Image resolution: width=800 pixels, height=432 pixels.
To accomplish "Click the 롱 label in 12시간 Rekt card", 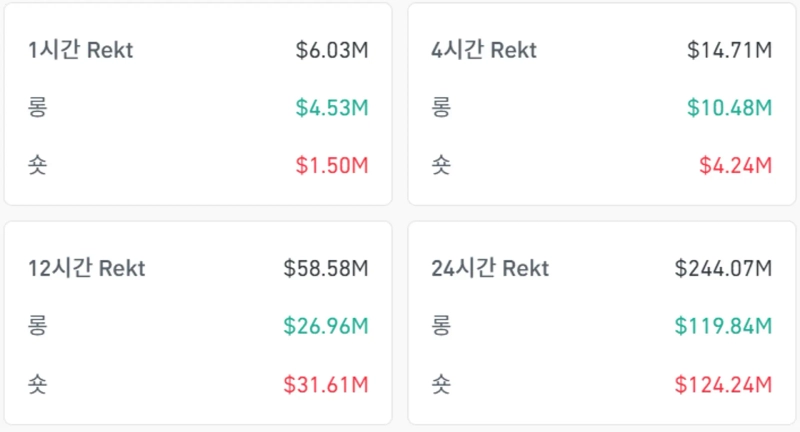I will pyautogui.click(x=38, y=325).
